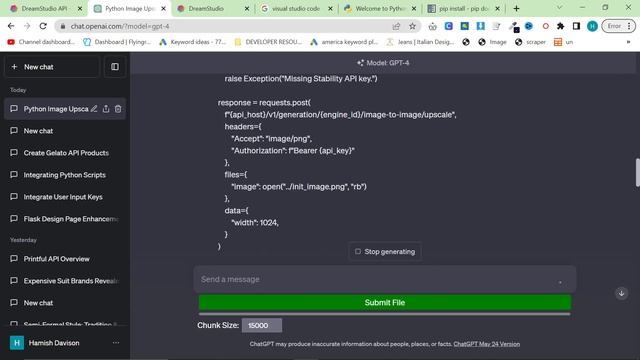Close the Python Image Upscale tab
Viewport: 640px width, 360px height.
pyautogui.click(x=163, y=9)
